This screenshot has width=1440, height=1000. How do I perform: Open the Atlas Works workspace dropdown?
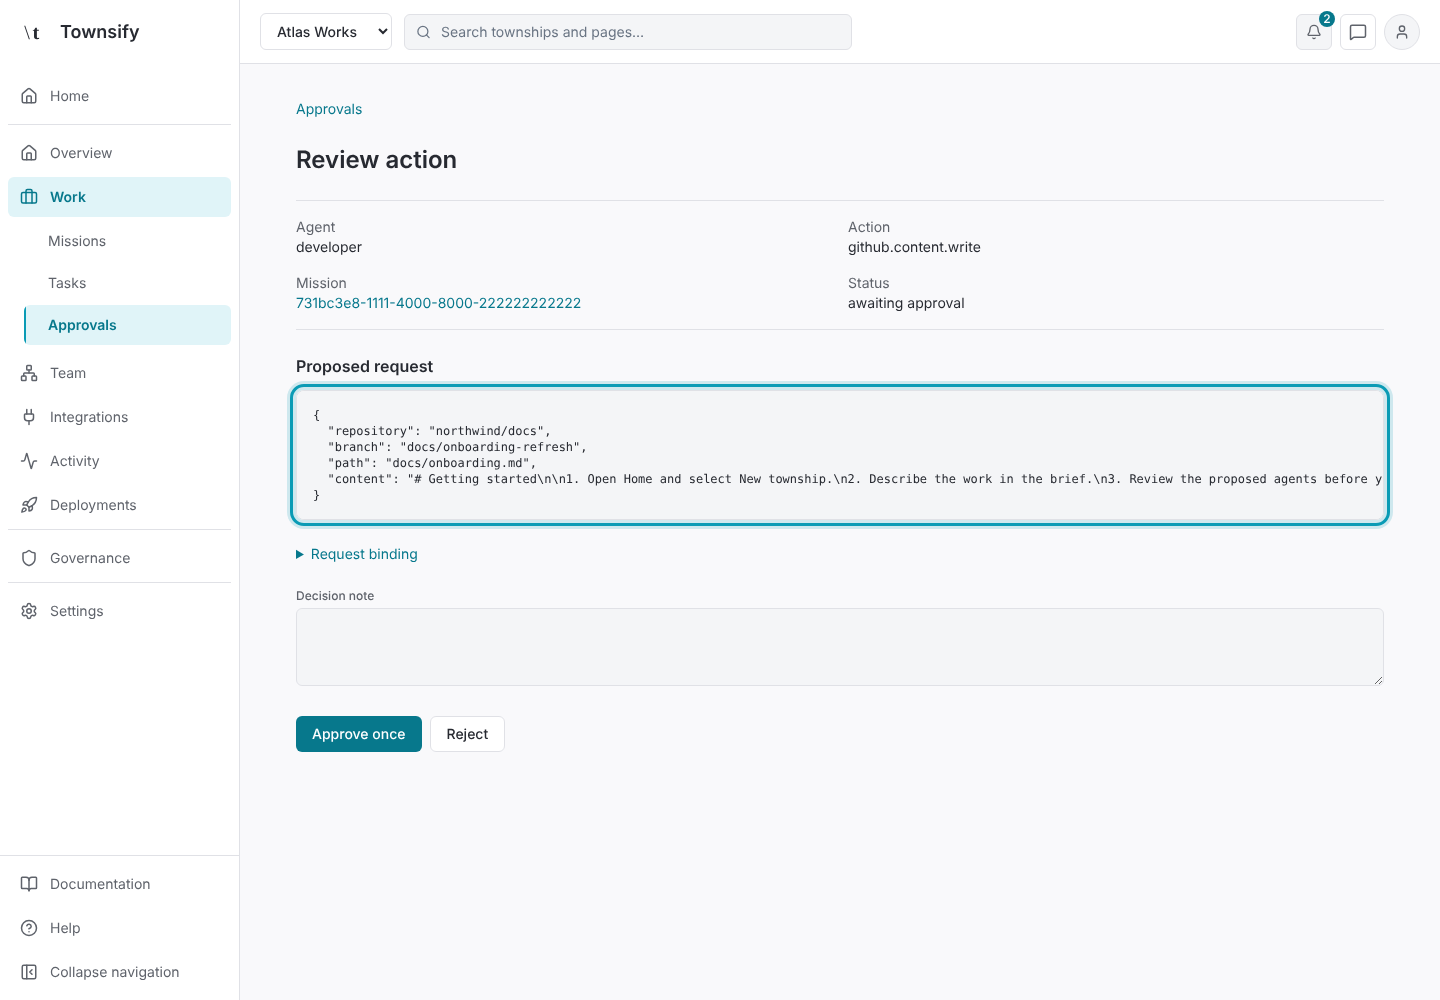pos(326,32)
